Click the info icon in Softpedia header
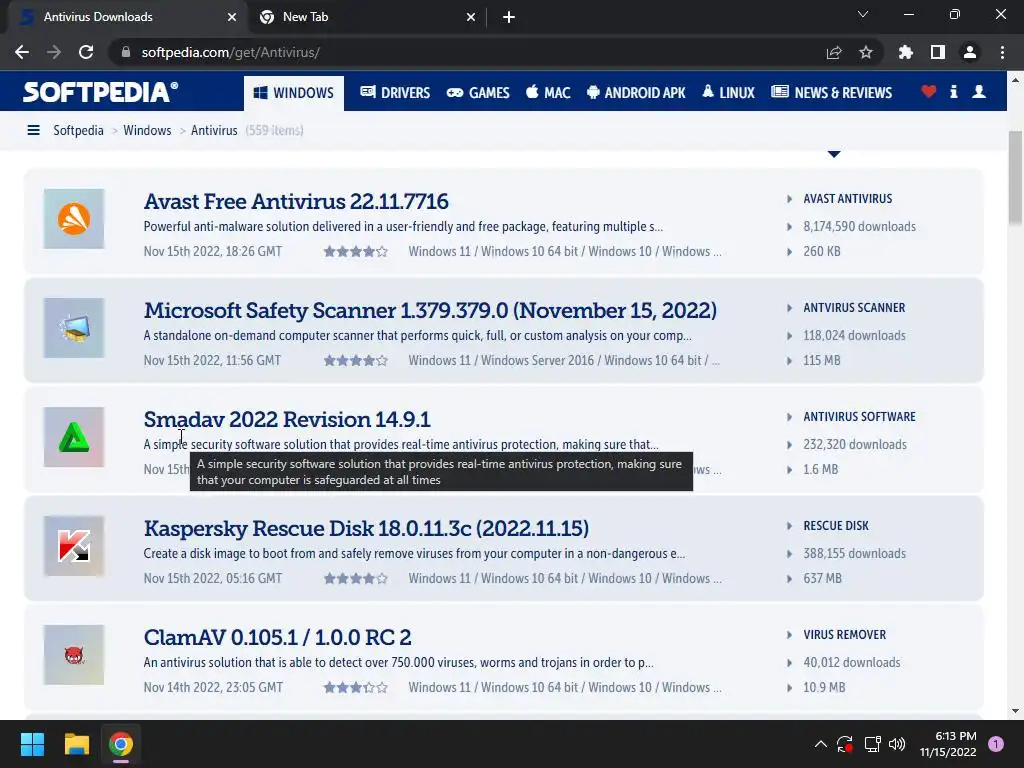The image size is (1024, 768). tap(954, 91)
